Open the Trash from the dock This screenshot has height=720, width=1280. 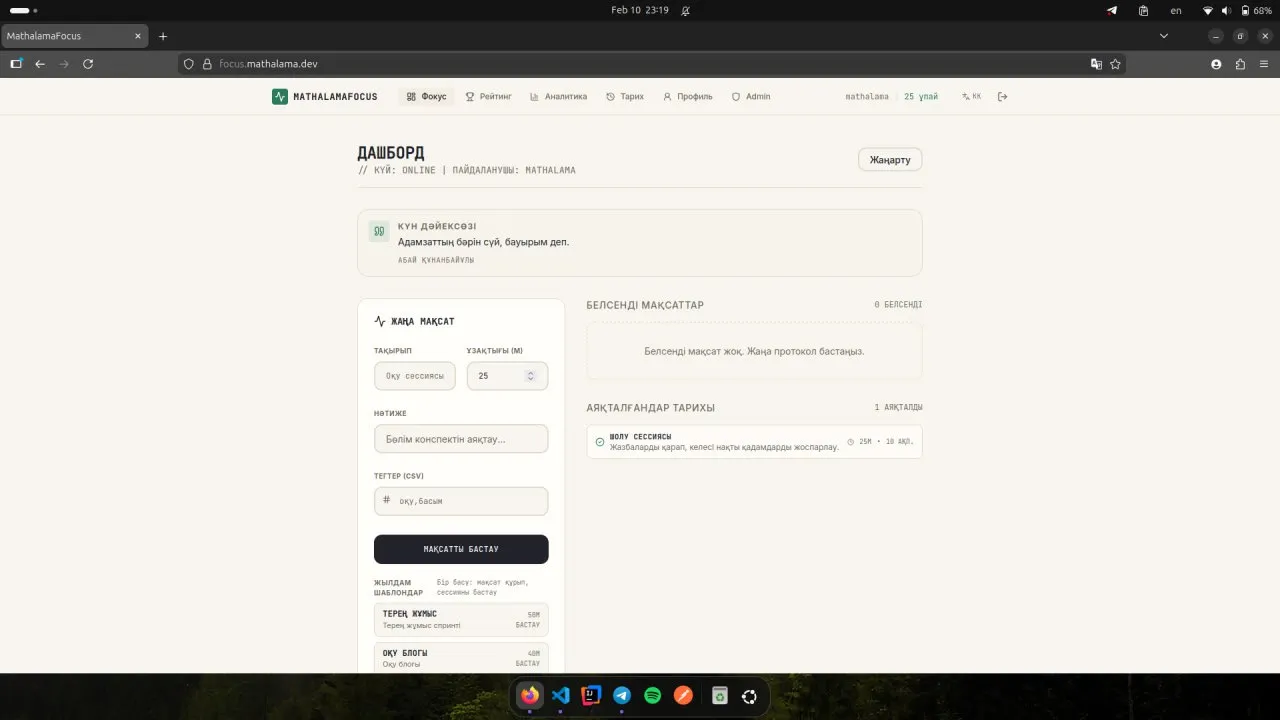719,695
